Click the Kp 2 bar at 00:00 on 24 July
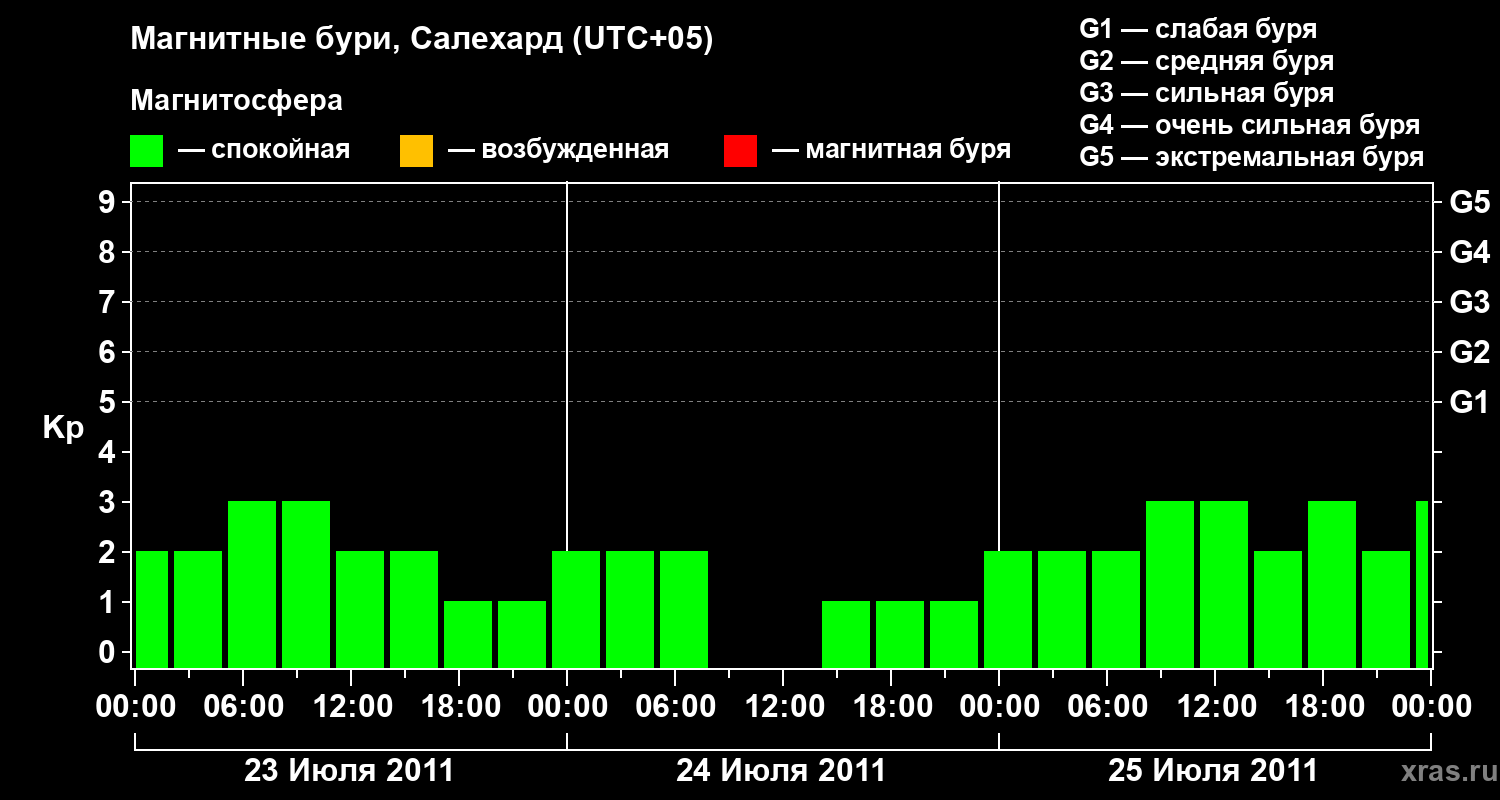 point(576,609)
